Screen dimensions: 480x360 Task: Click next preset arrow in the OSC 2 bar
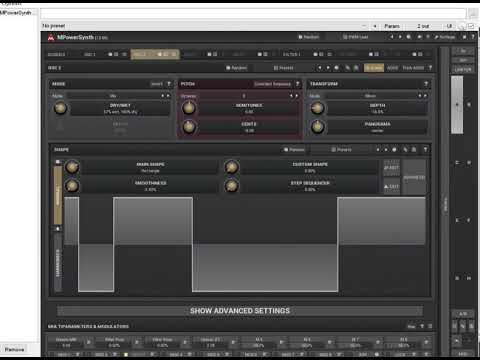[x=328, y=68]
